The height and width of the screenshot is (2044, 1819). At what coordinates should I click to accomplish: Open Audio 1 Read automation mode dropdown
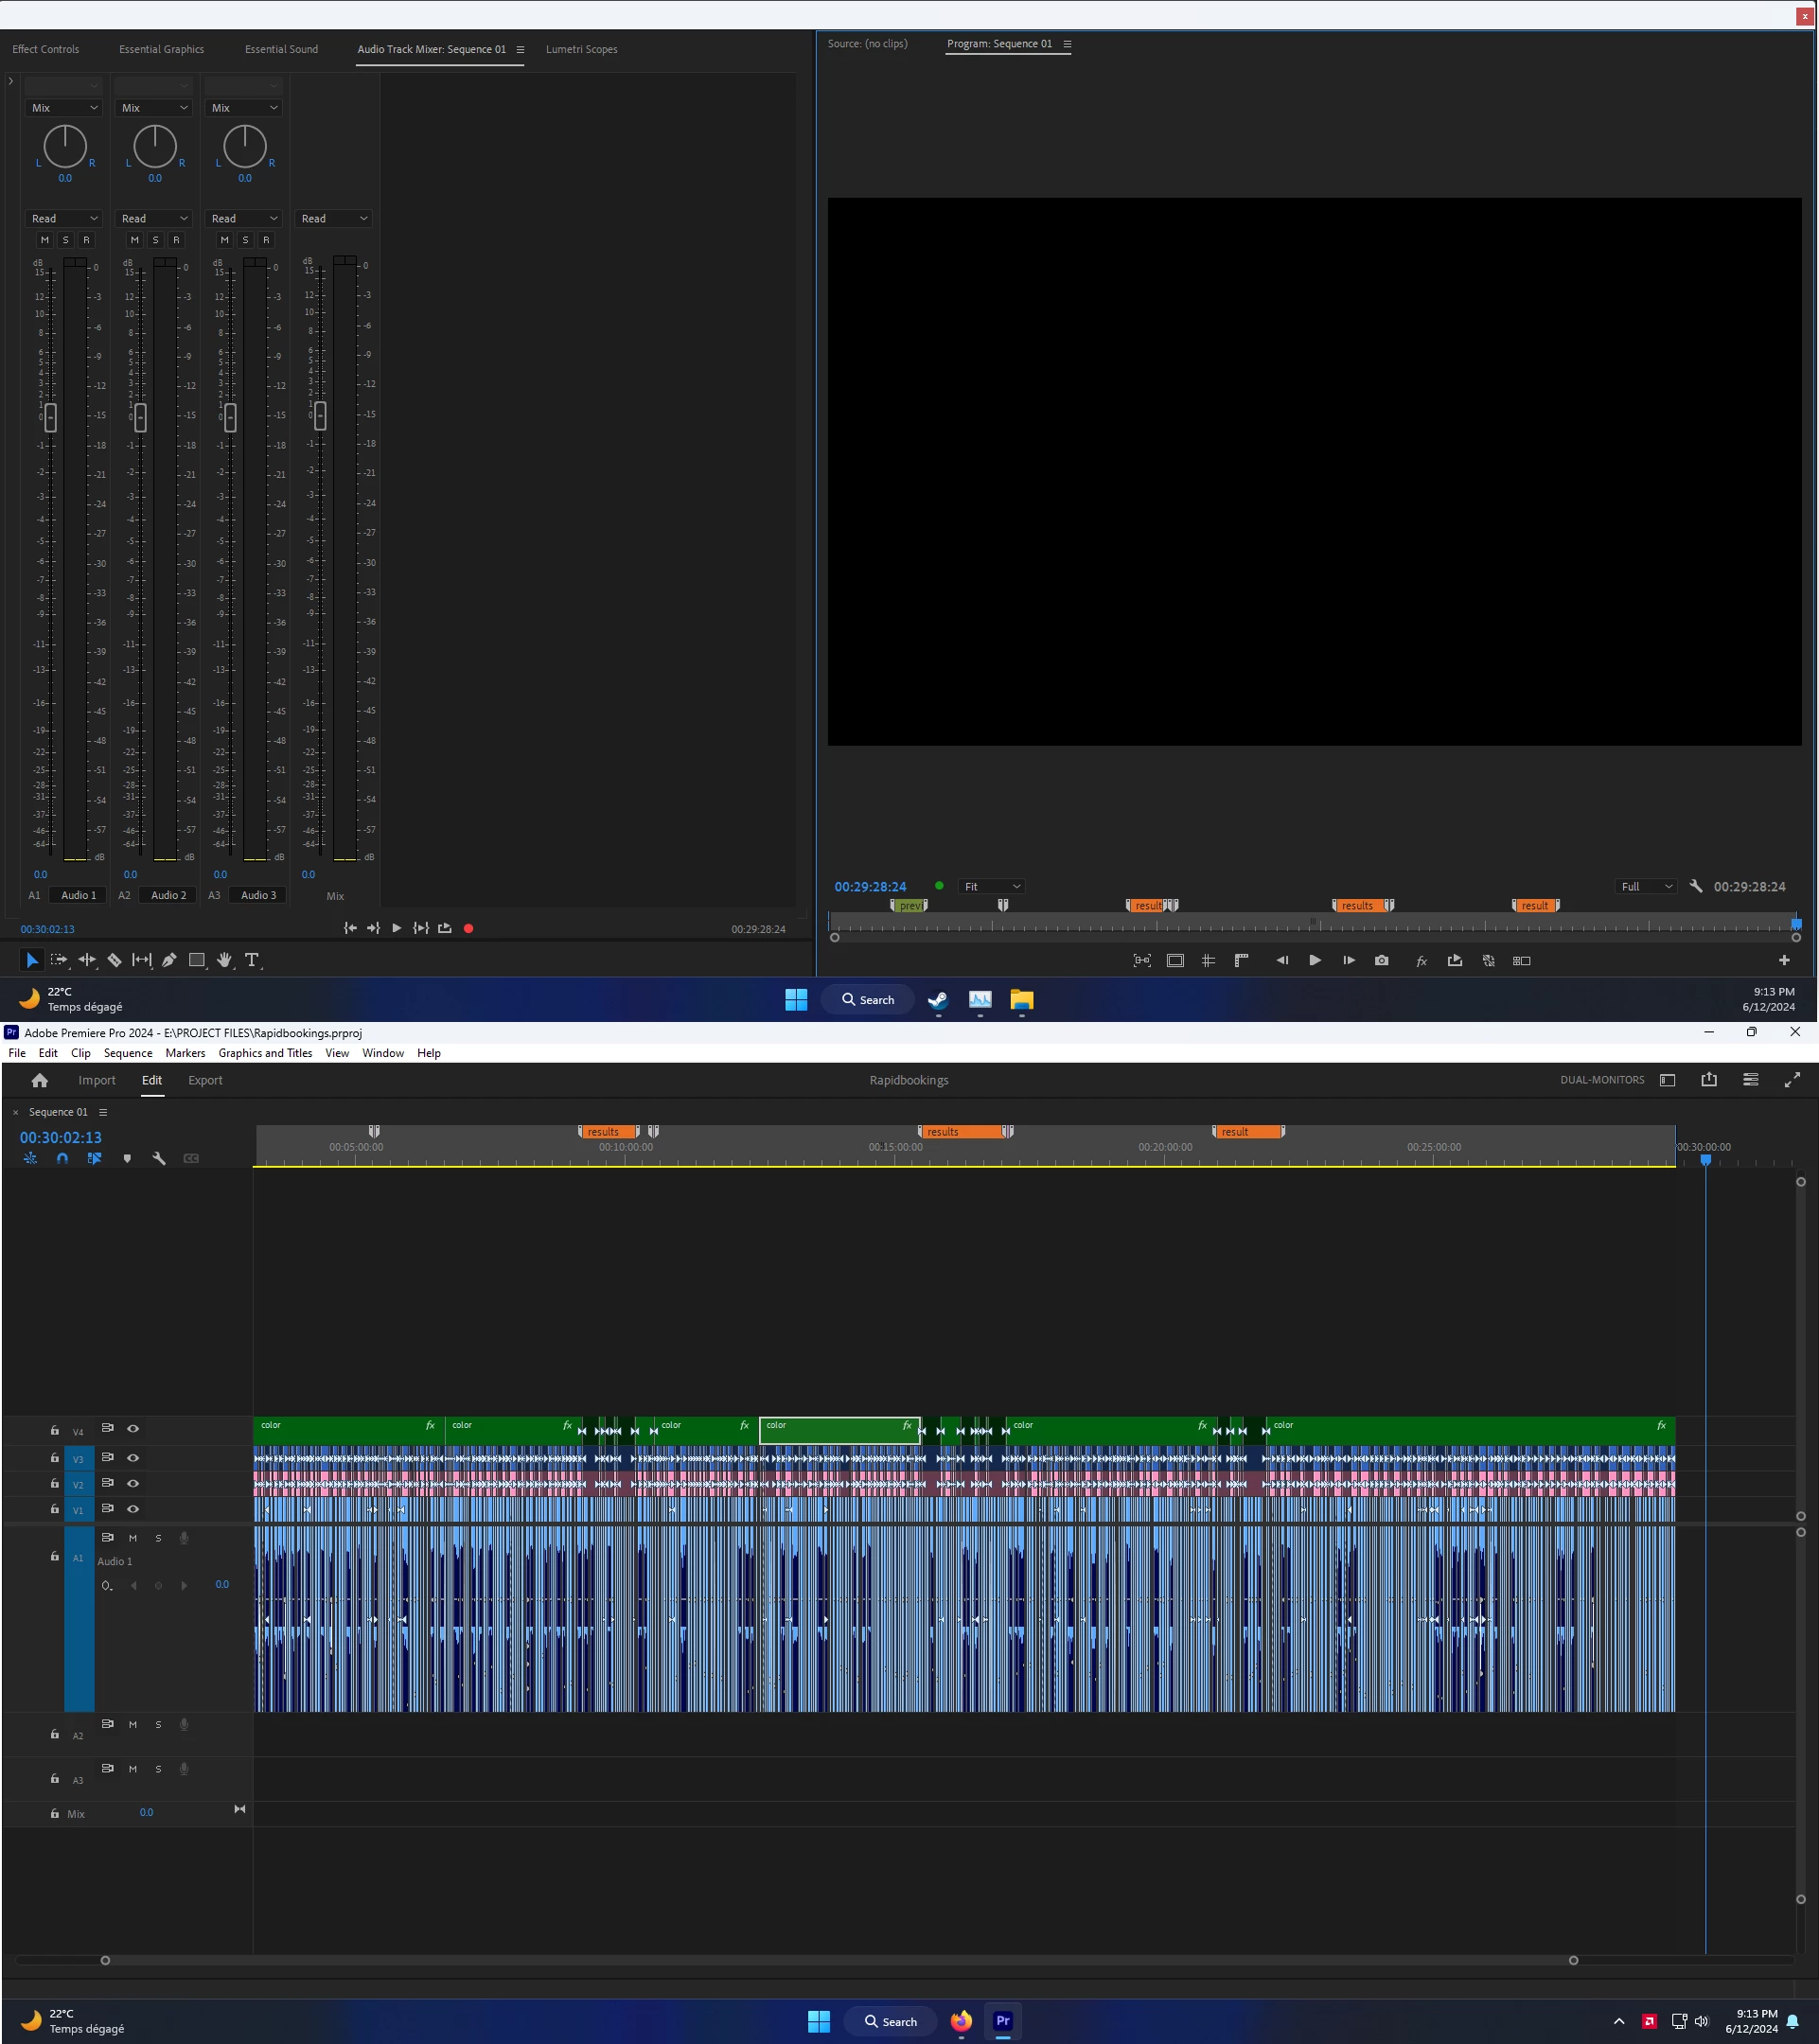click(x=64, y=219)
